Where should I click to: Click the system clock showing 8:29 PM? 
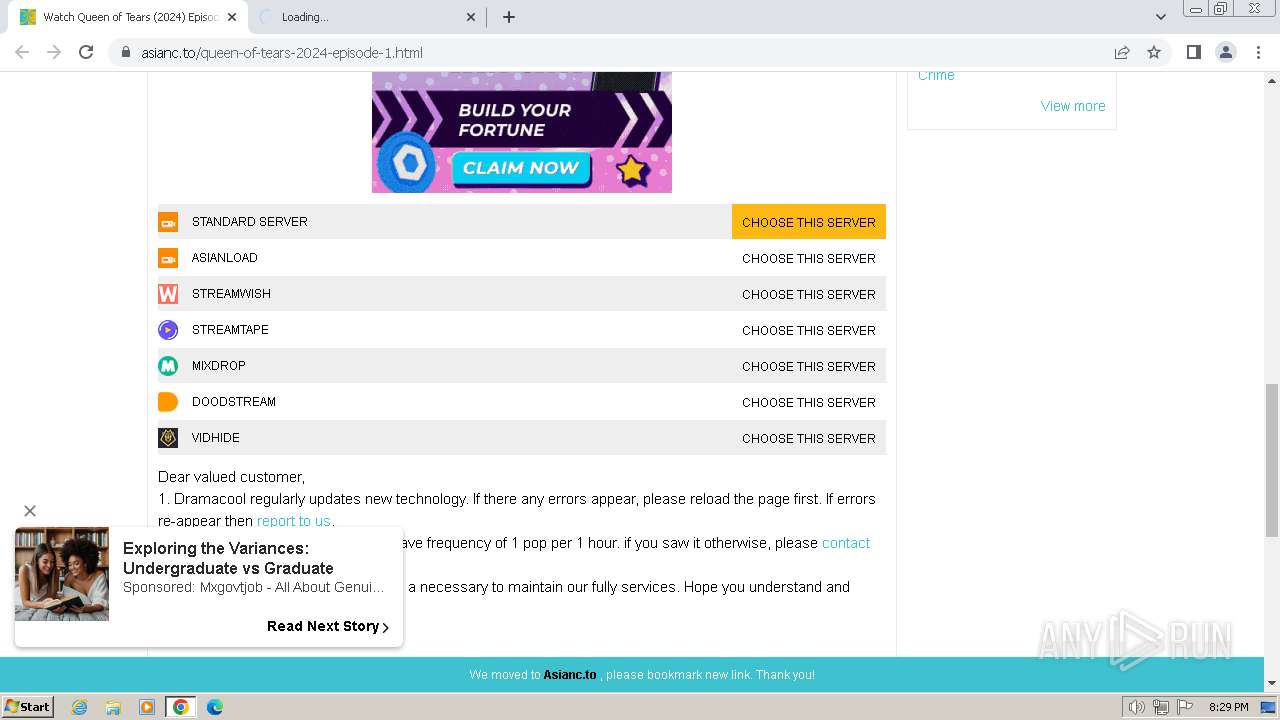[1228, 707]
